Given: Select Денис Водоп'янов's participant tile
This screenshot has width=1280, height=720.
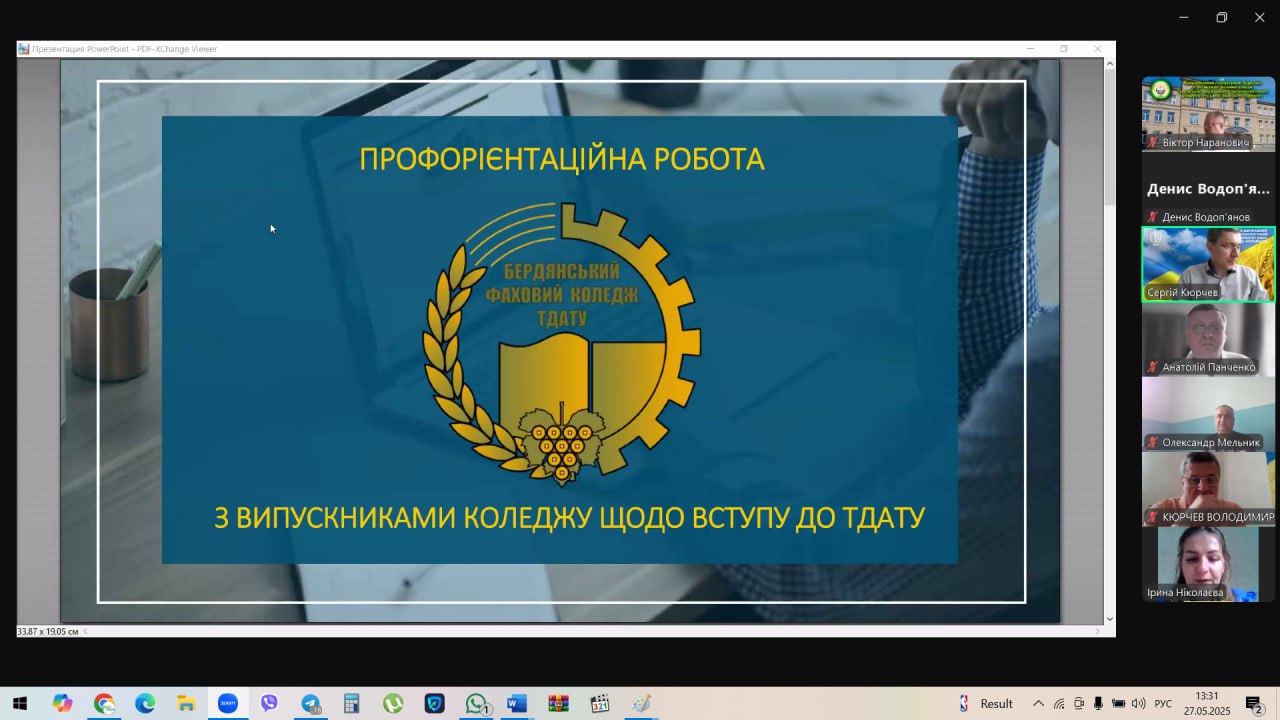Looking at the screenshot, I should [x=1208, y=189].
